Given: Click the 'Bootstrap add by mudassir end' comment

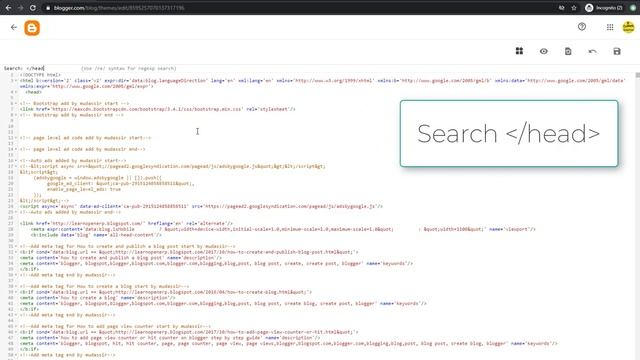Looking at the screenshot, I should coord(71,115).
